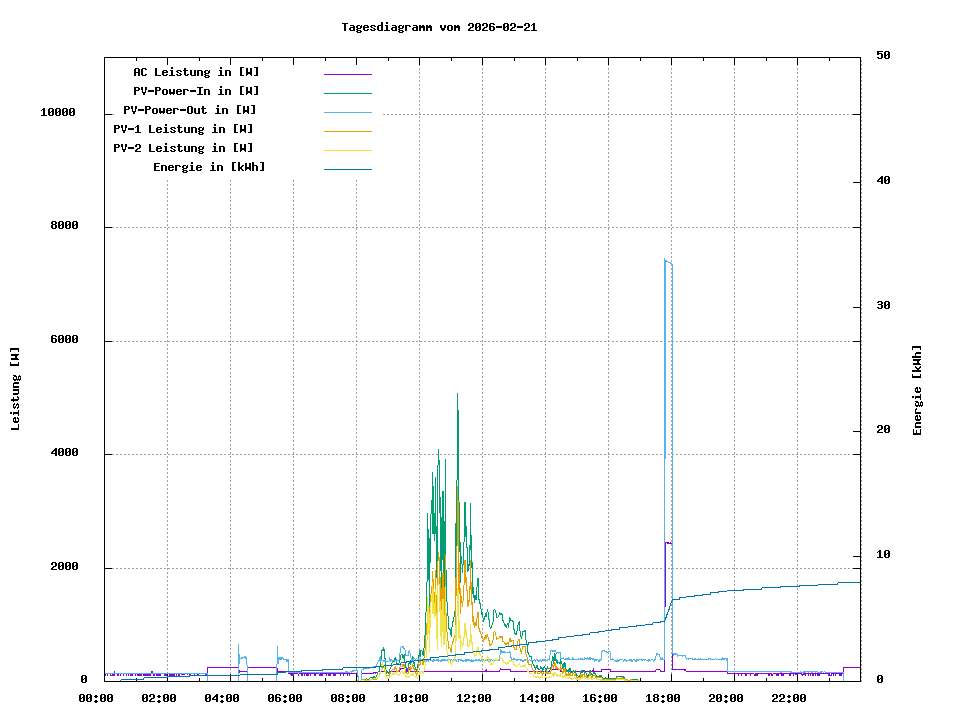
Task: Click the 12:00 time axis tick label
Action: [474, 698]
